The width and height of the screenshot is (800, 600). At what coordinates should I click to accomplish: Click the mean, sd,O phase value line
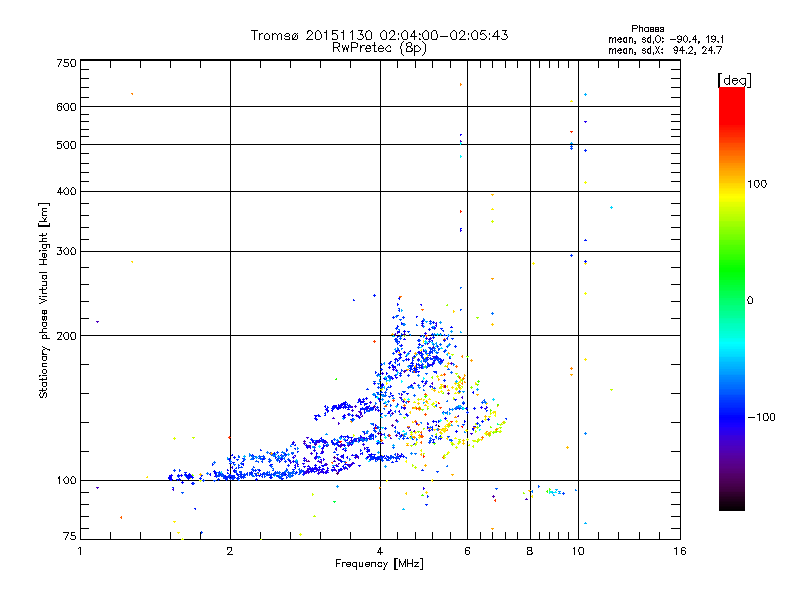tap(666, 39)
